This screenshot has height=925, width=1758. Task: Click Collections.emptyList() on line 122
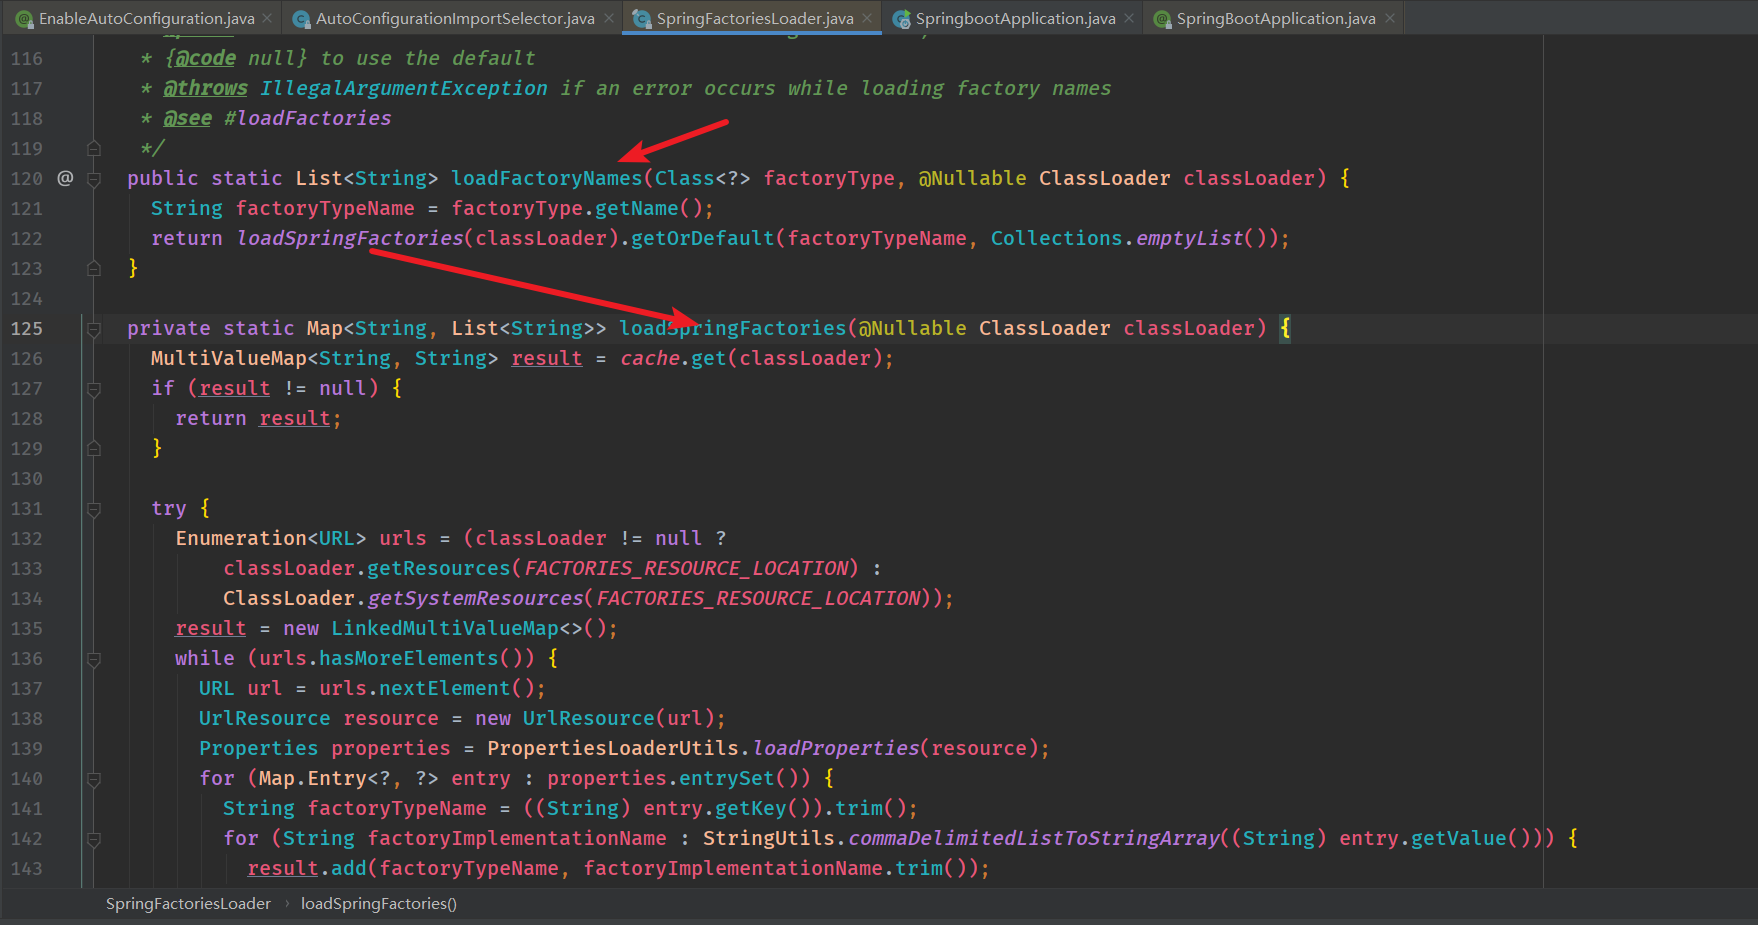tap(1130, 238)
